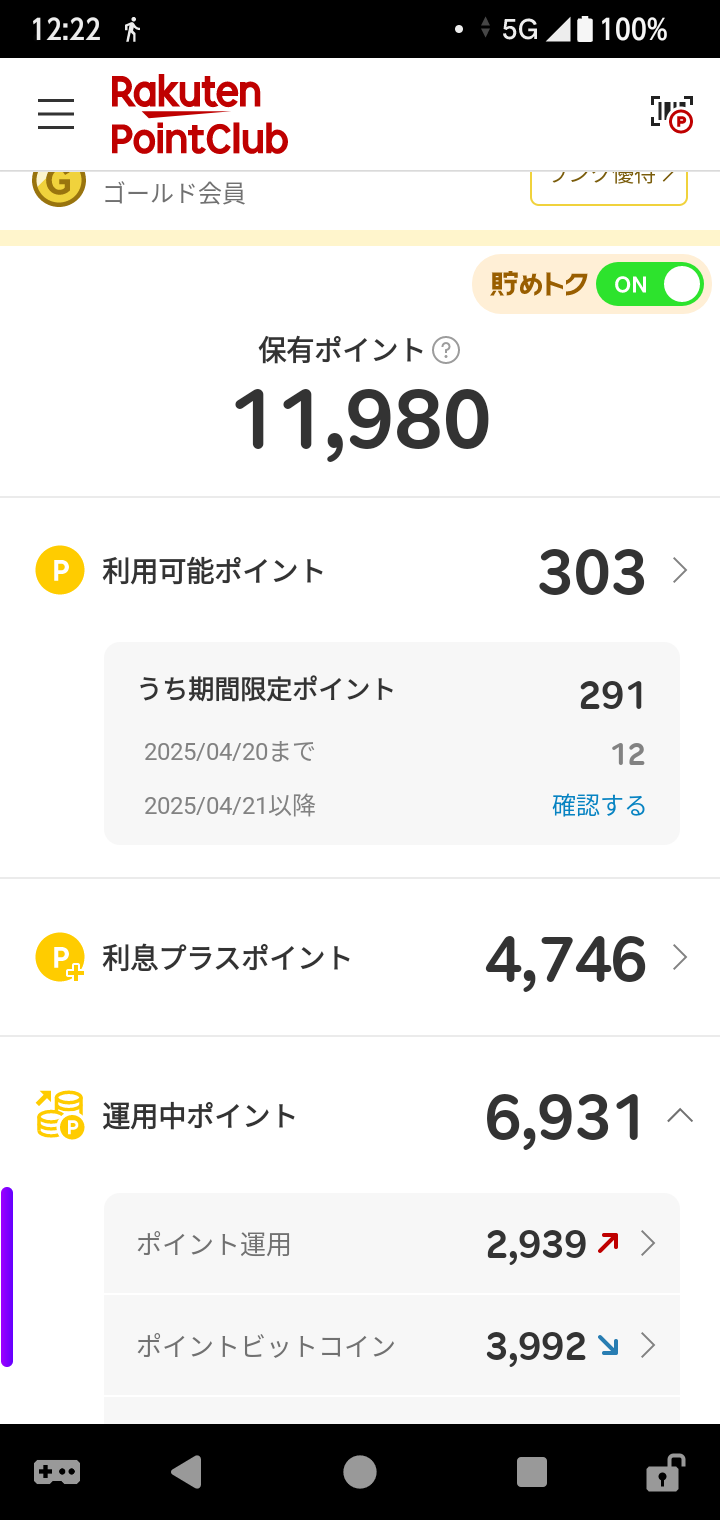Tap the purple side handle bar
Viewport: 720px width, 1520px height.
7,1276
